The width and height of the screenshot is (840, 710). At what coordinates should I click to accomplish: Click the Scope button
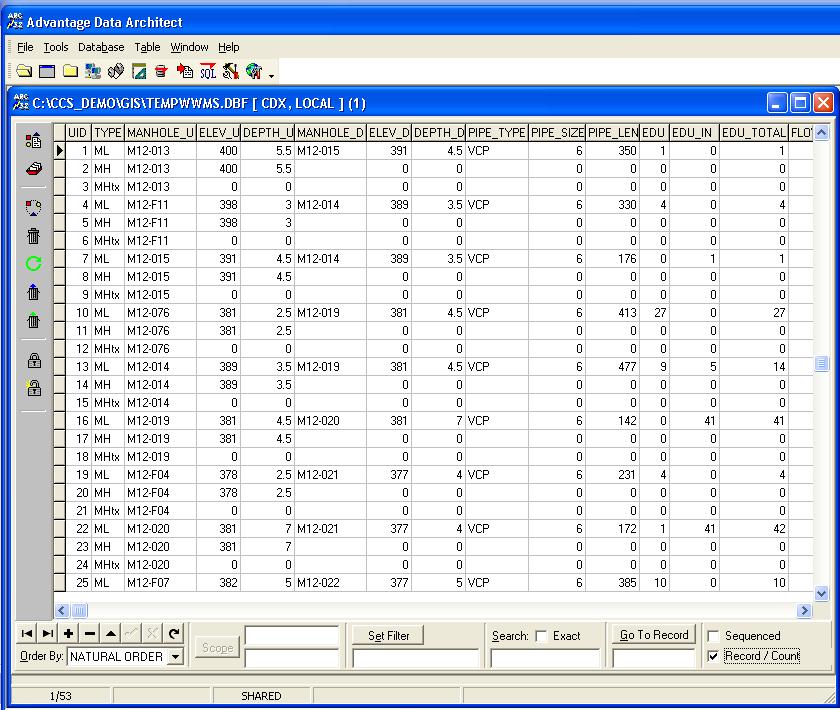(217, 648)
